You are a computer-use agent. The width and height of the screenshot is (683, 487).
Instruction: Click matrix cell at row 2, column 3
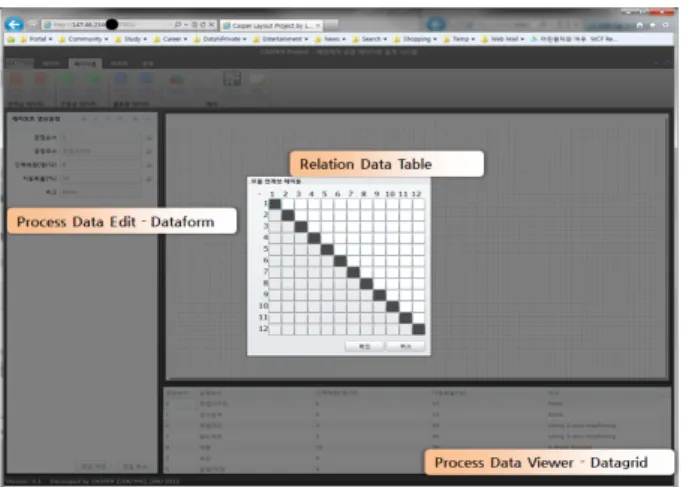pyautogui.click(x=301, y=215)
